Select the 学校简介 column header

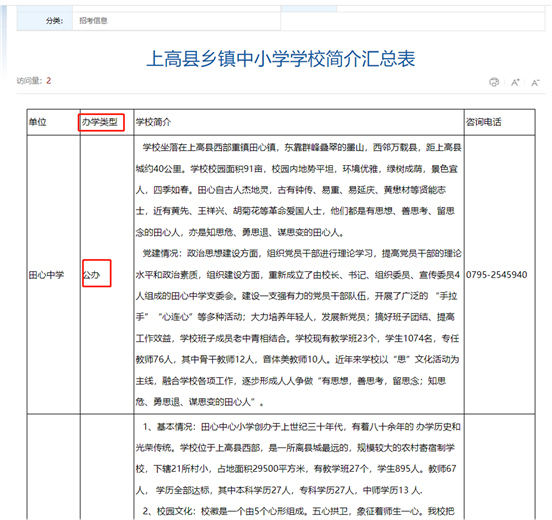coord(153,122)
